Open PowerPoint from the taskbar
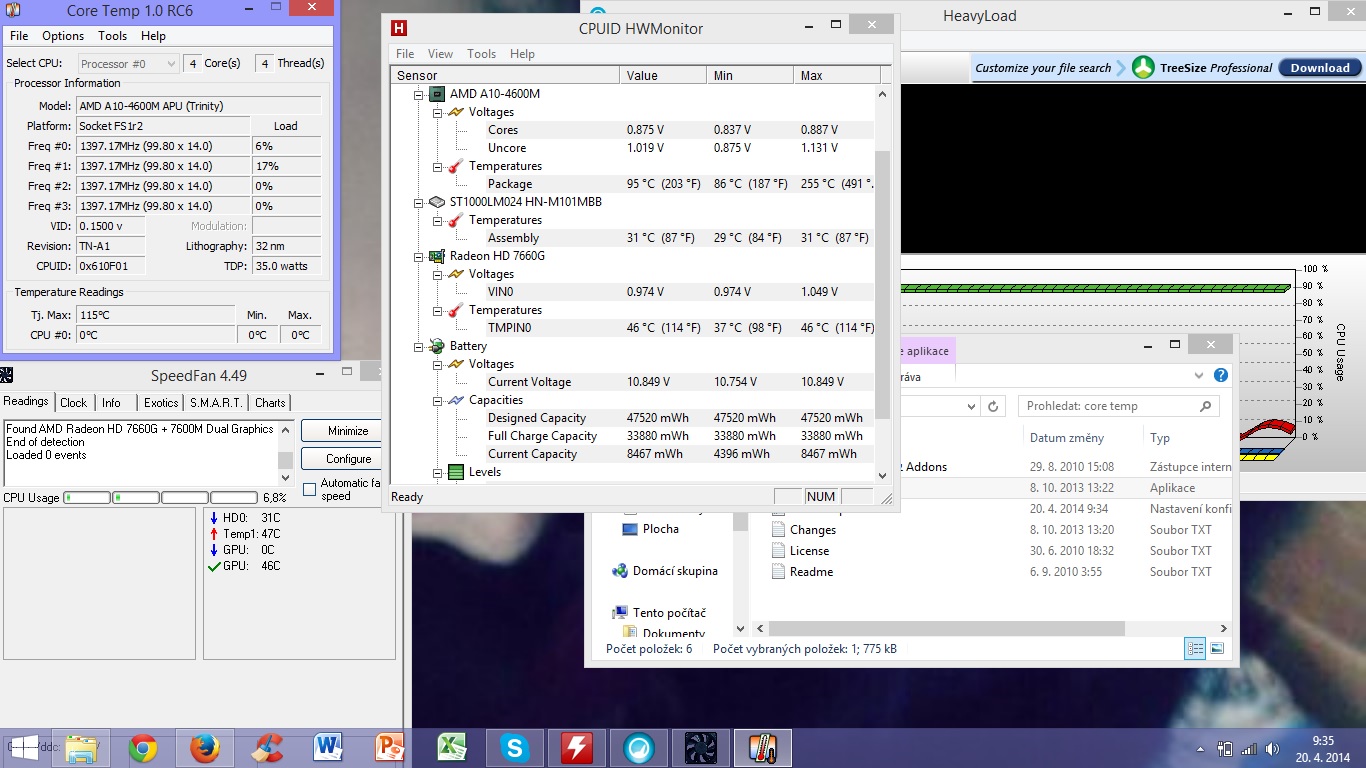The image size is (1366, 768). click(x=388, y=747)
